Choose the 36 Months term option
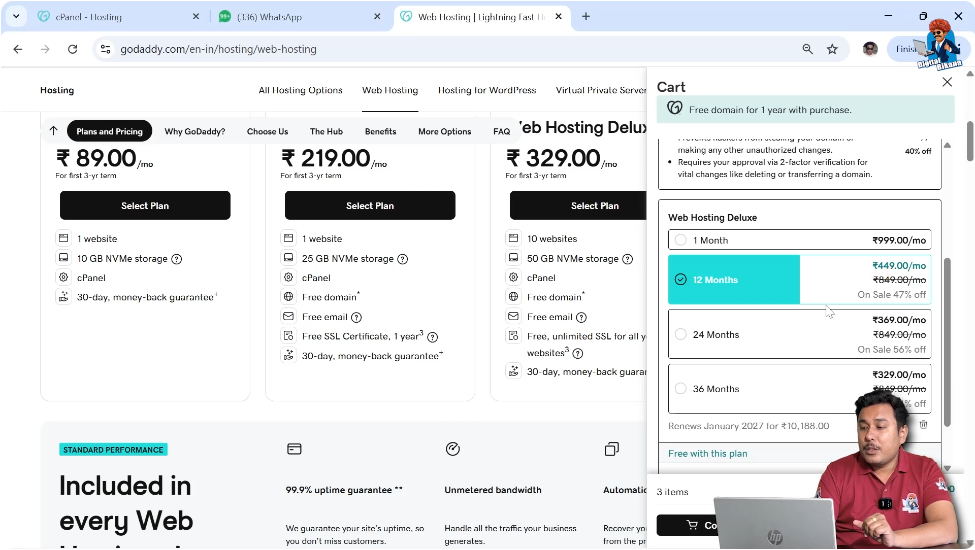This screenshot has width=975, height=550. click(x=800, y=388)
